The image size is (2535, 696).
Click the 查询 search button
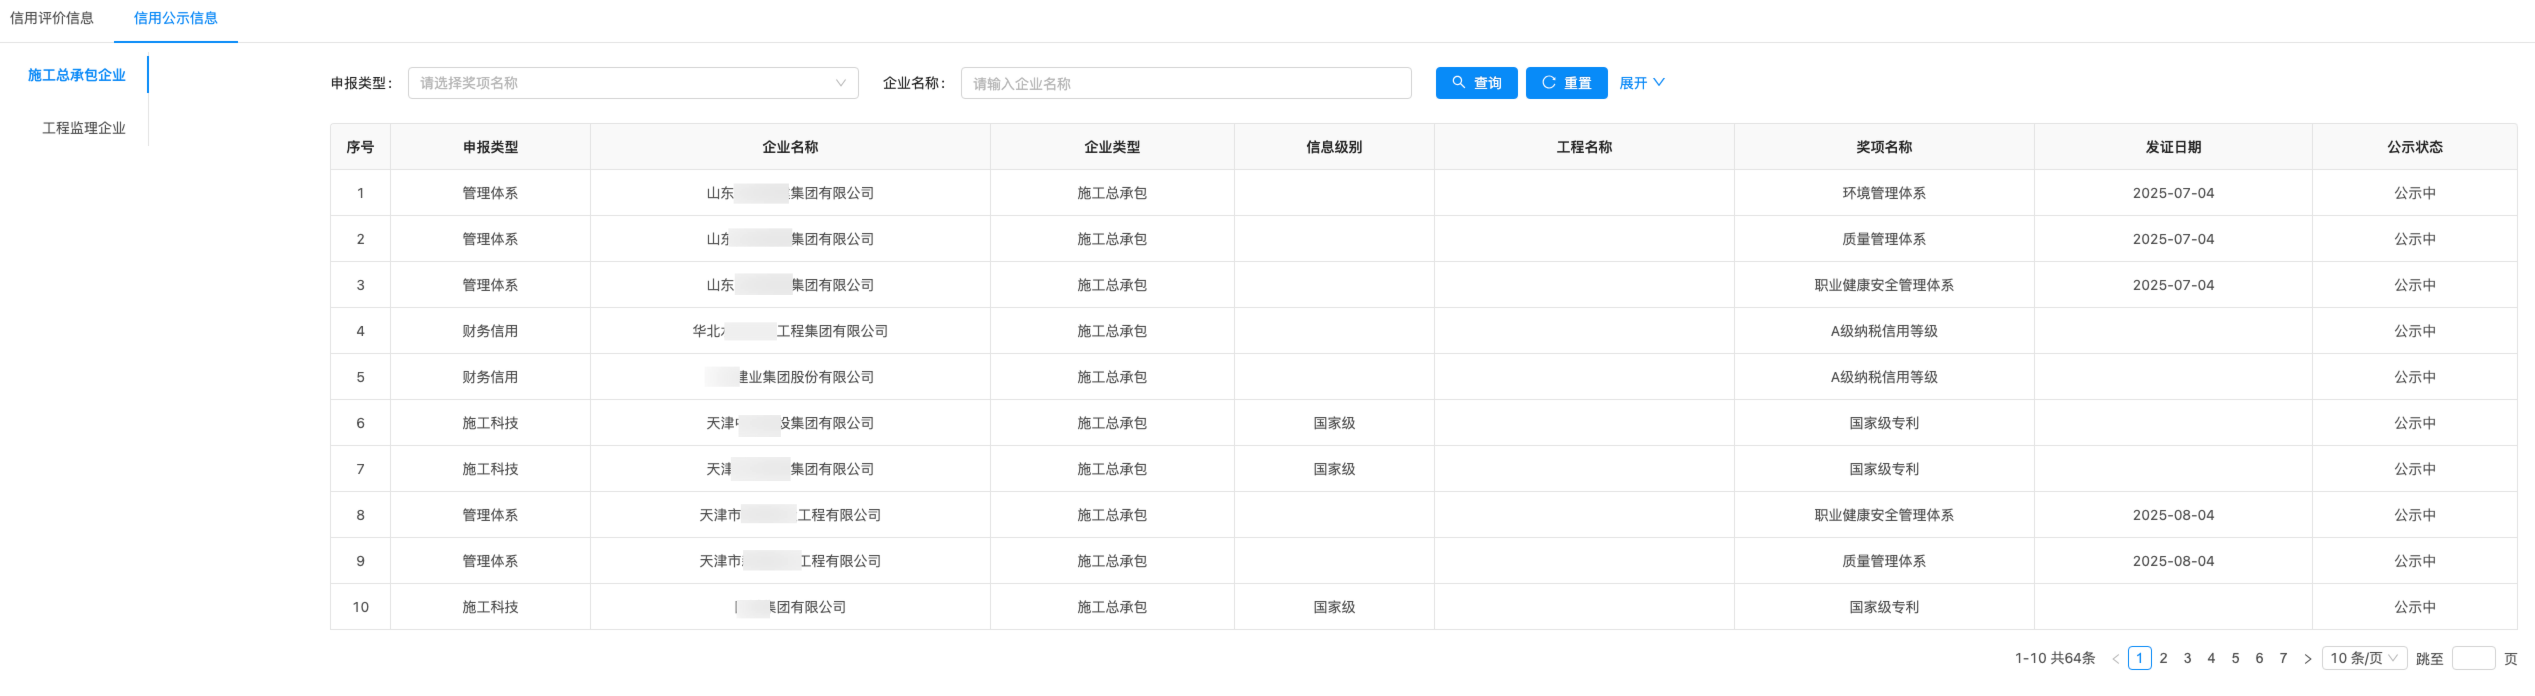tap(1476, 83)
